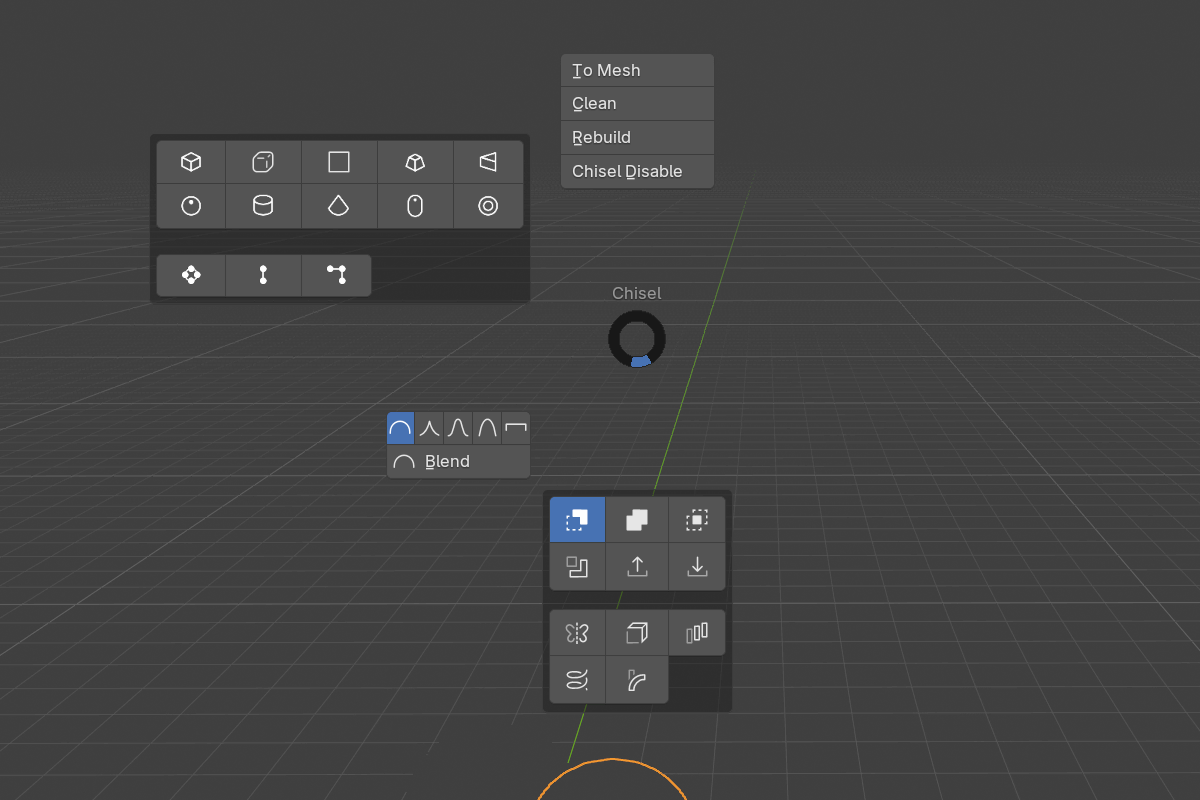The width and height of the screenshot is (1200, 800).
Task: Select the outlined stepped squares boolean mode
Action: [577, 567]
